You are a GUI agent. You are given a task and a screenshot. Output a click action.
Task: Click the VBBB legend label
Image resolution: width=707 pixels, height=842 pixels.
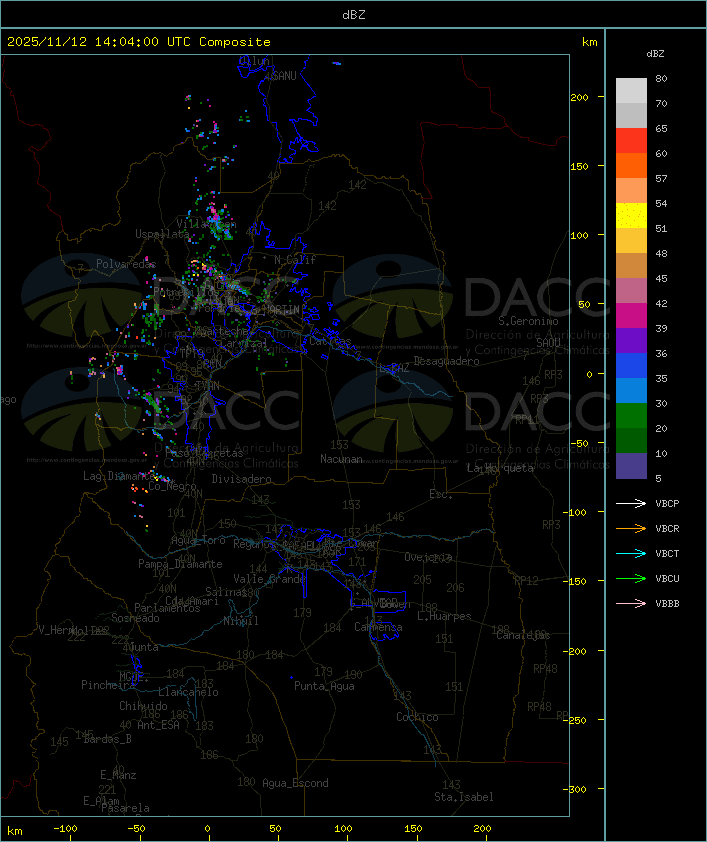pyautogui.click(x=667, y=604)
